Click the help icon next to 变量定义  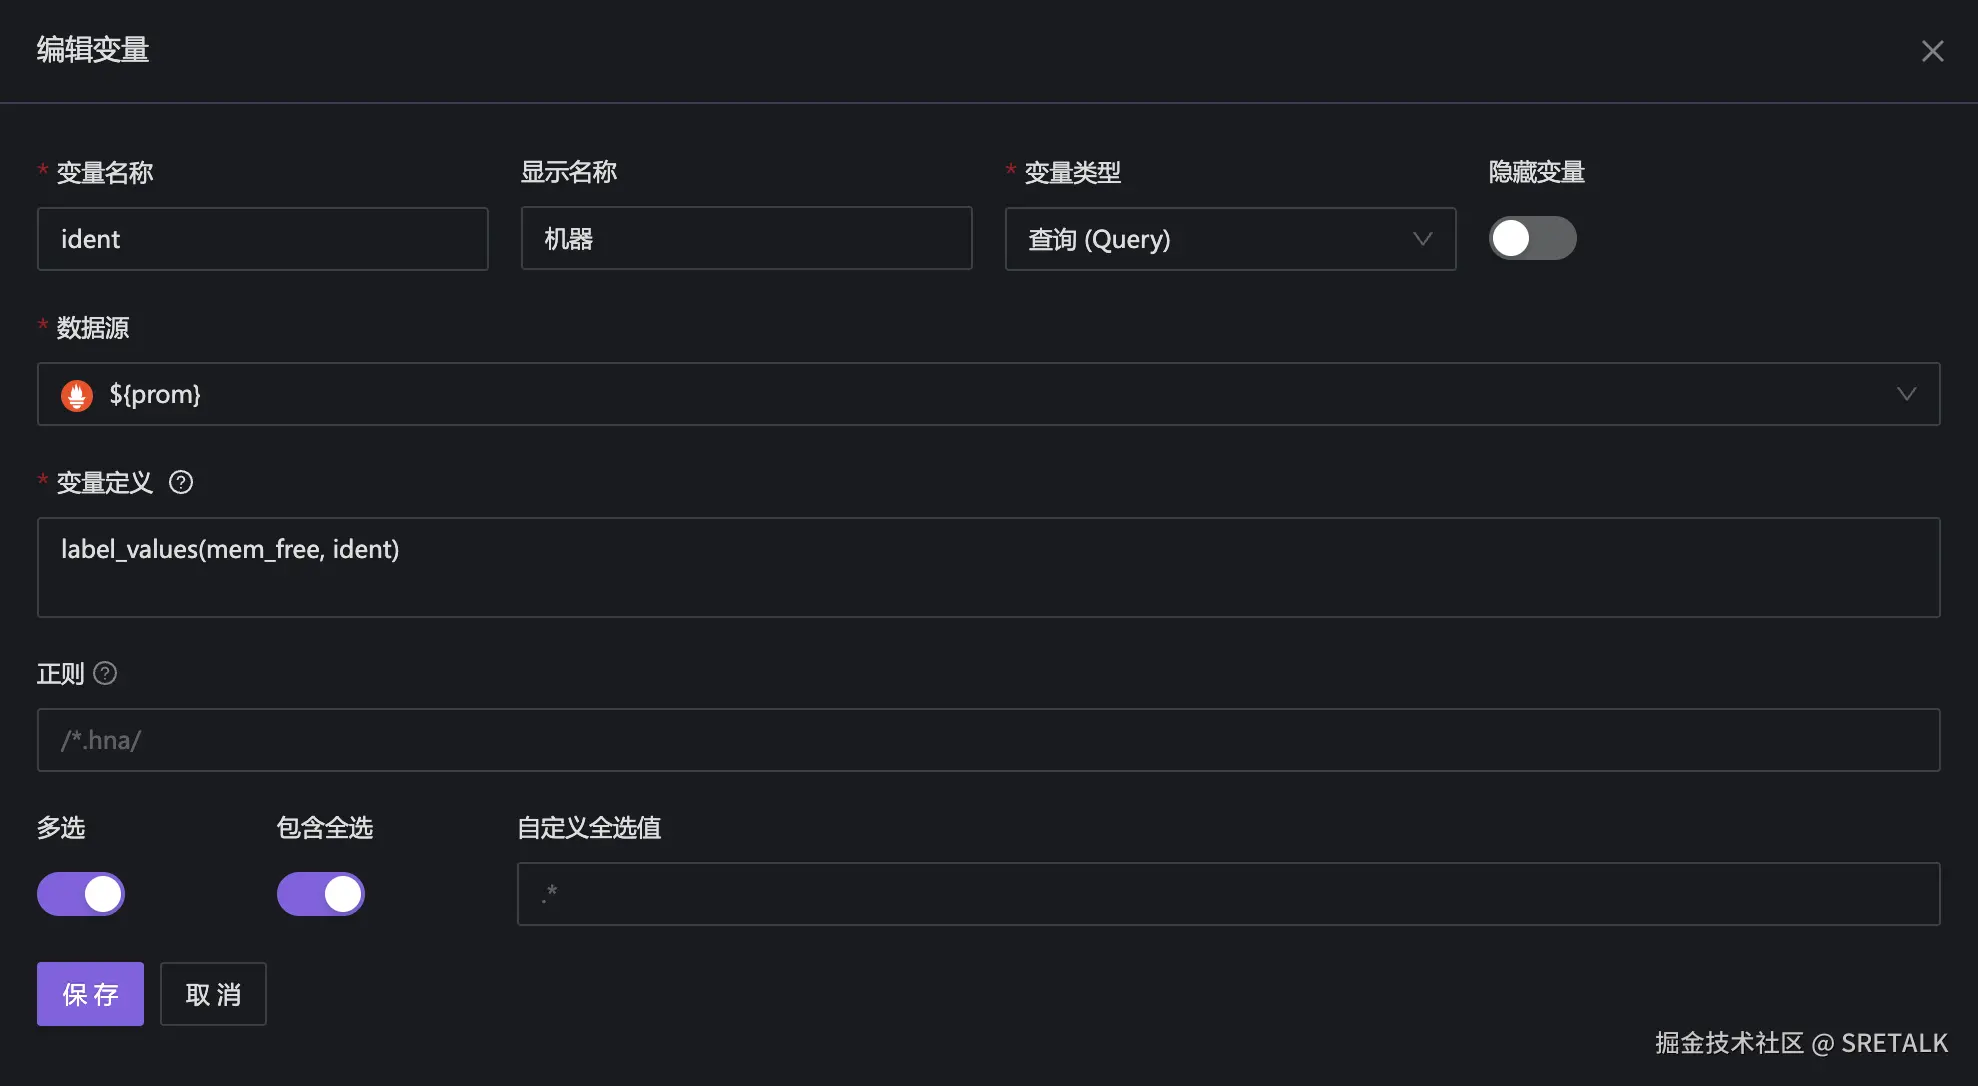pyautogui.click(x=181, y=483)
